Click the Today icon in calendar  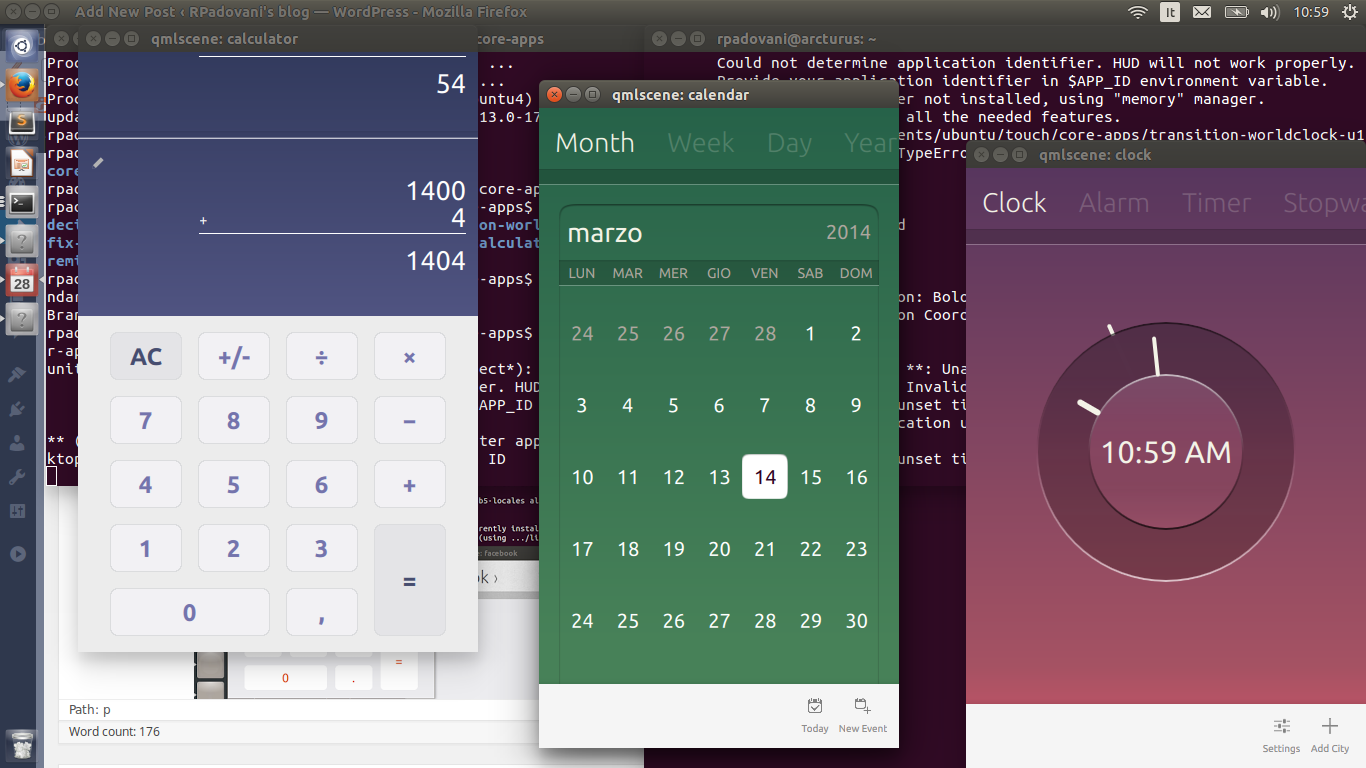815,707
